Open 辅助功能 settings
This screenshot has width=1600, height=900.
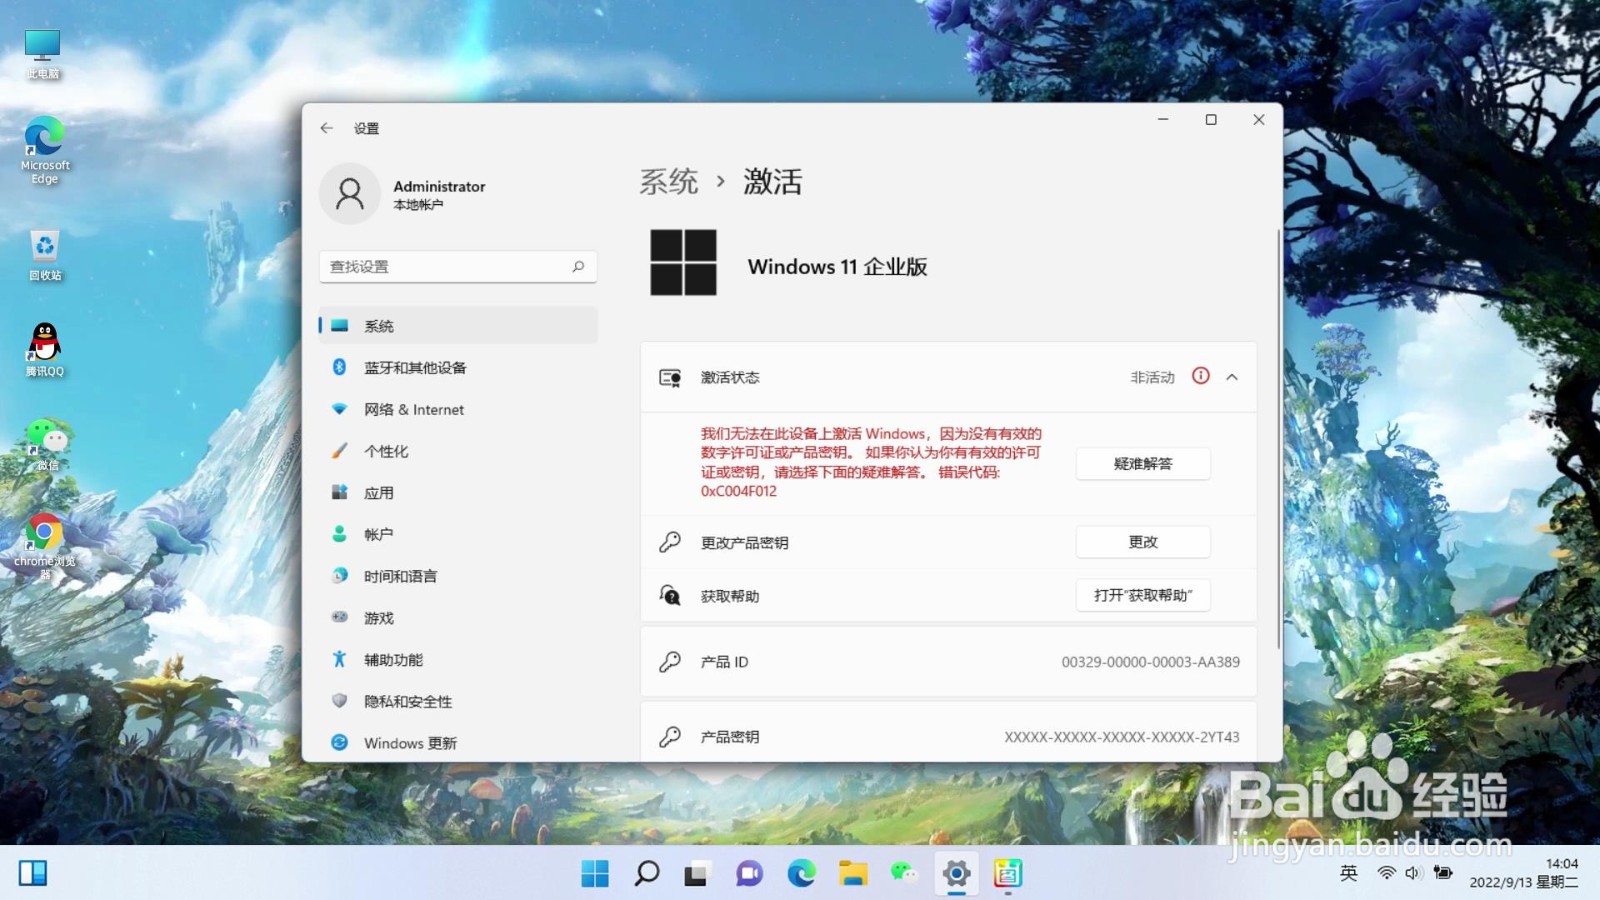(458, 660)
